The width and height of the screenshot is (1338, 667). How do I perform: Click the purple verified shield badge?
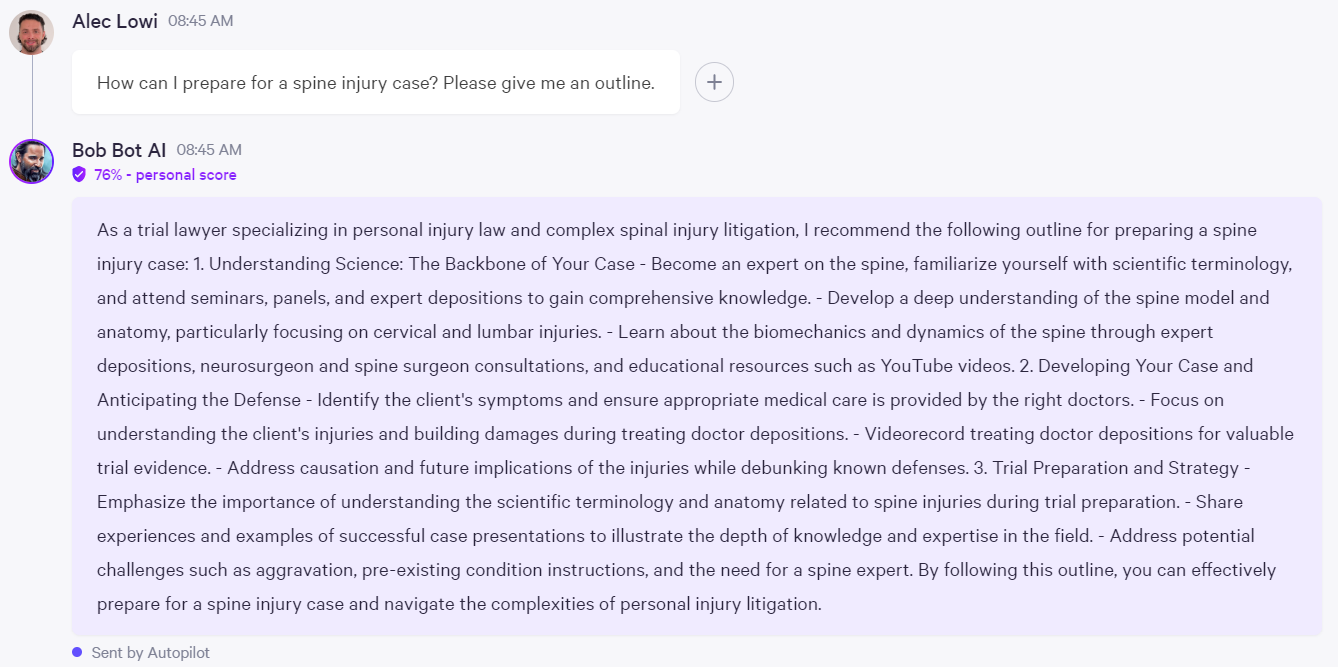[79, 175]
